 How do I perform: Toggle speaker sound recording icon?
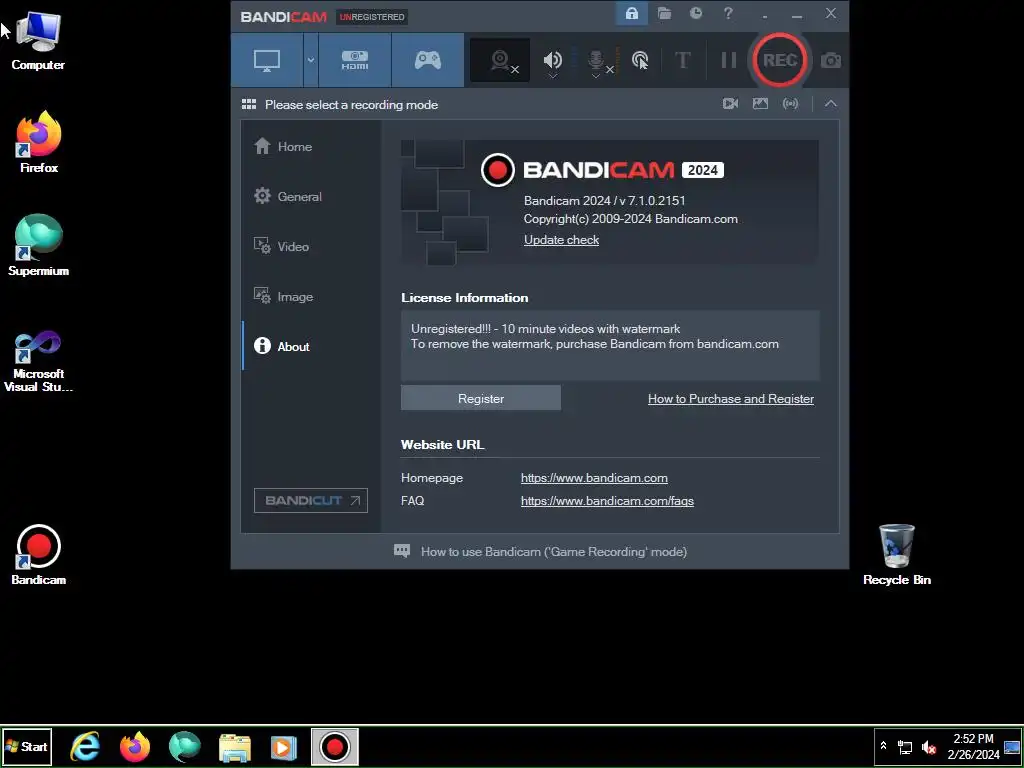[x=552, y=61]
